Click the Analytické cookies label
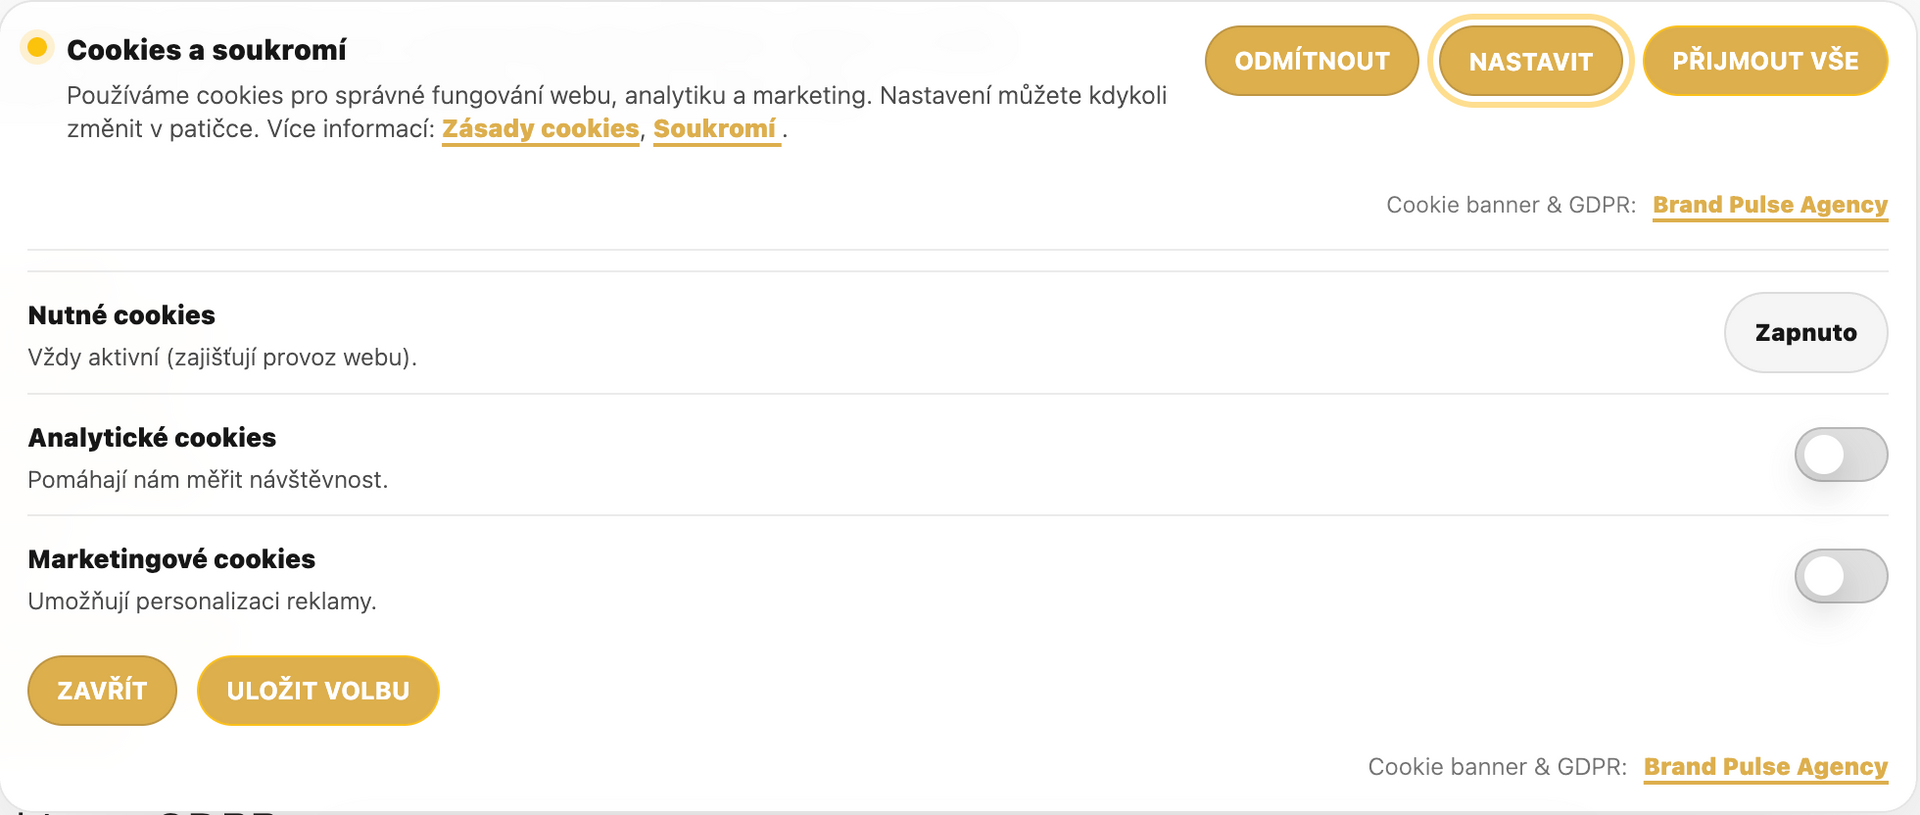The image size is (1920, 815). pos(152,438)
